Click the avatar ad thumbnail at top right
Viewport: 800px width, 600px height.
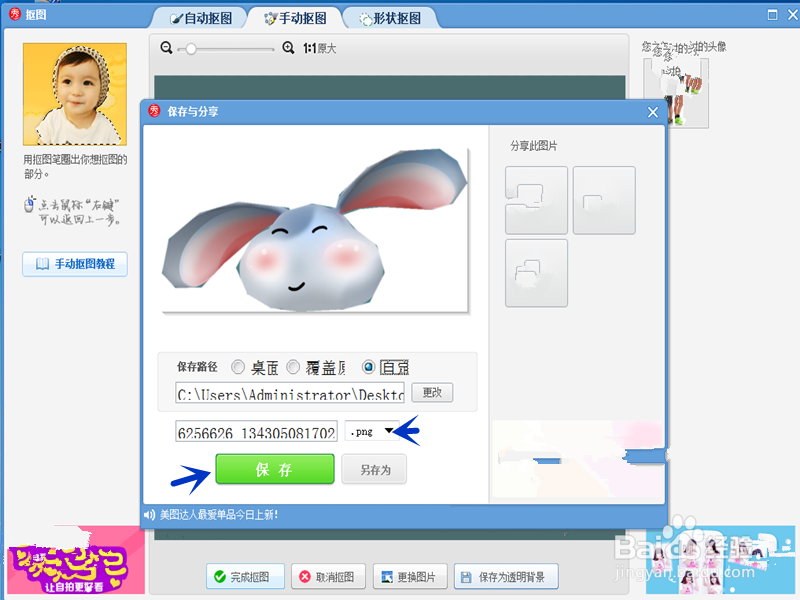pos(676,92)
